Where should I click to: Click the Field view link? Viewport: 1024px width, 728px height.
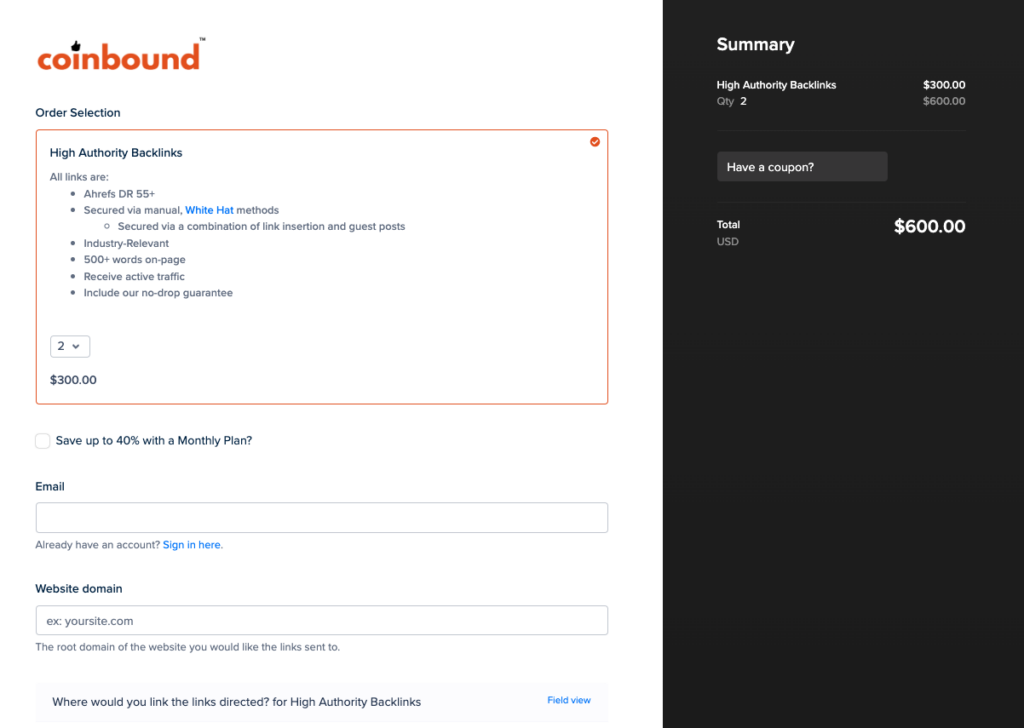click(569, 700)
